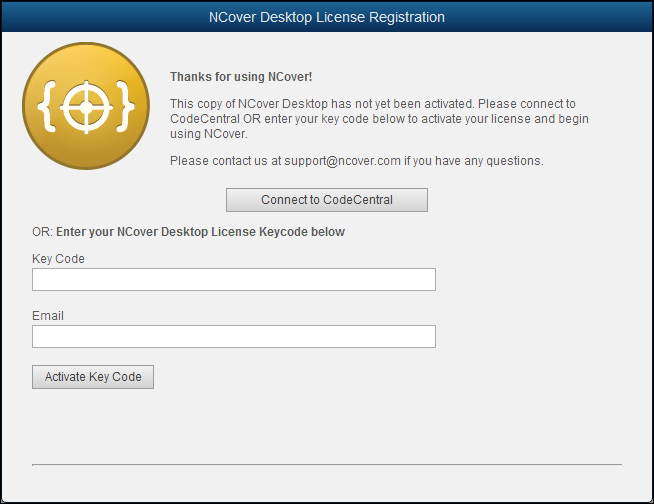The height and width of the screenshot is (504, 654).
Task: Click the "OR:" text above Key Code
Action: (x=42, y=232)
